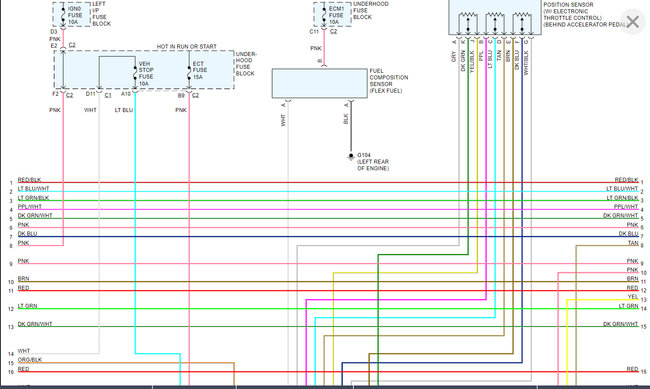This screenshot has height=389, width=650.
Task: Click the POSITION SENSOR electronic throttle control label
Action: [585, 15]
